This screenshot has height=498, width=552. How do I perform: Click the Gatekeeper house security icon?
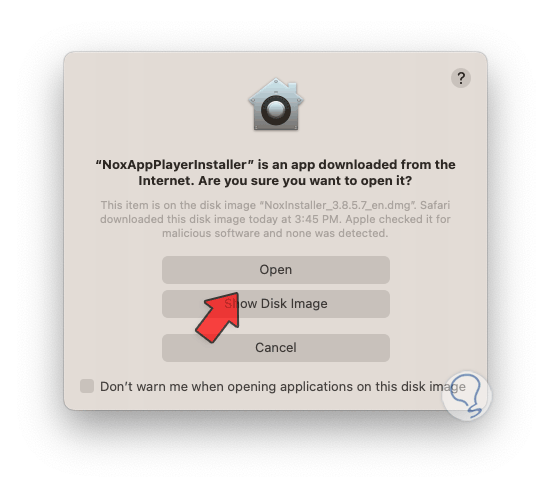tap(276, 104)
